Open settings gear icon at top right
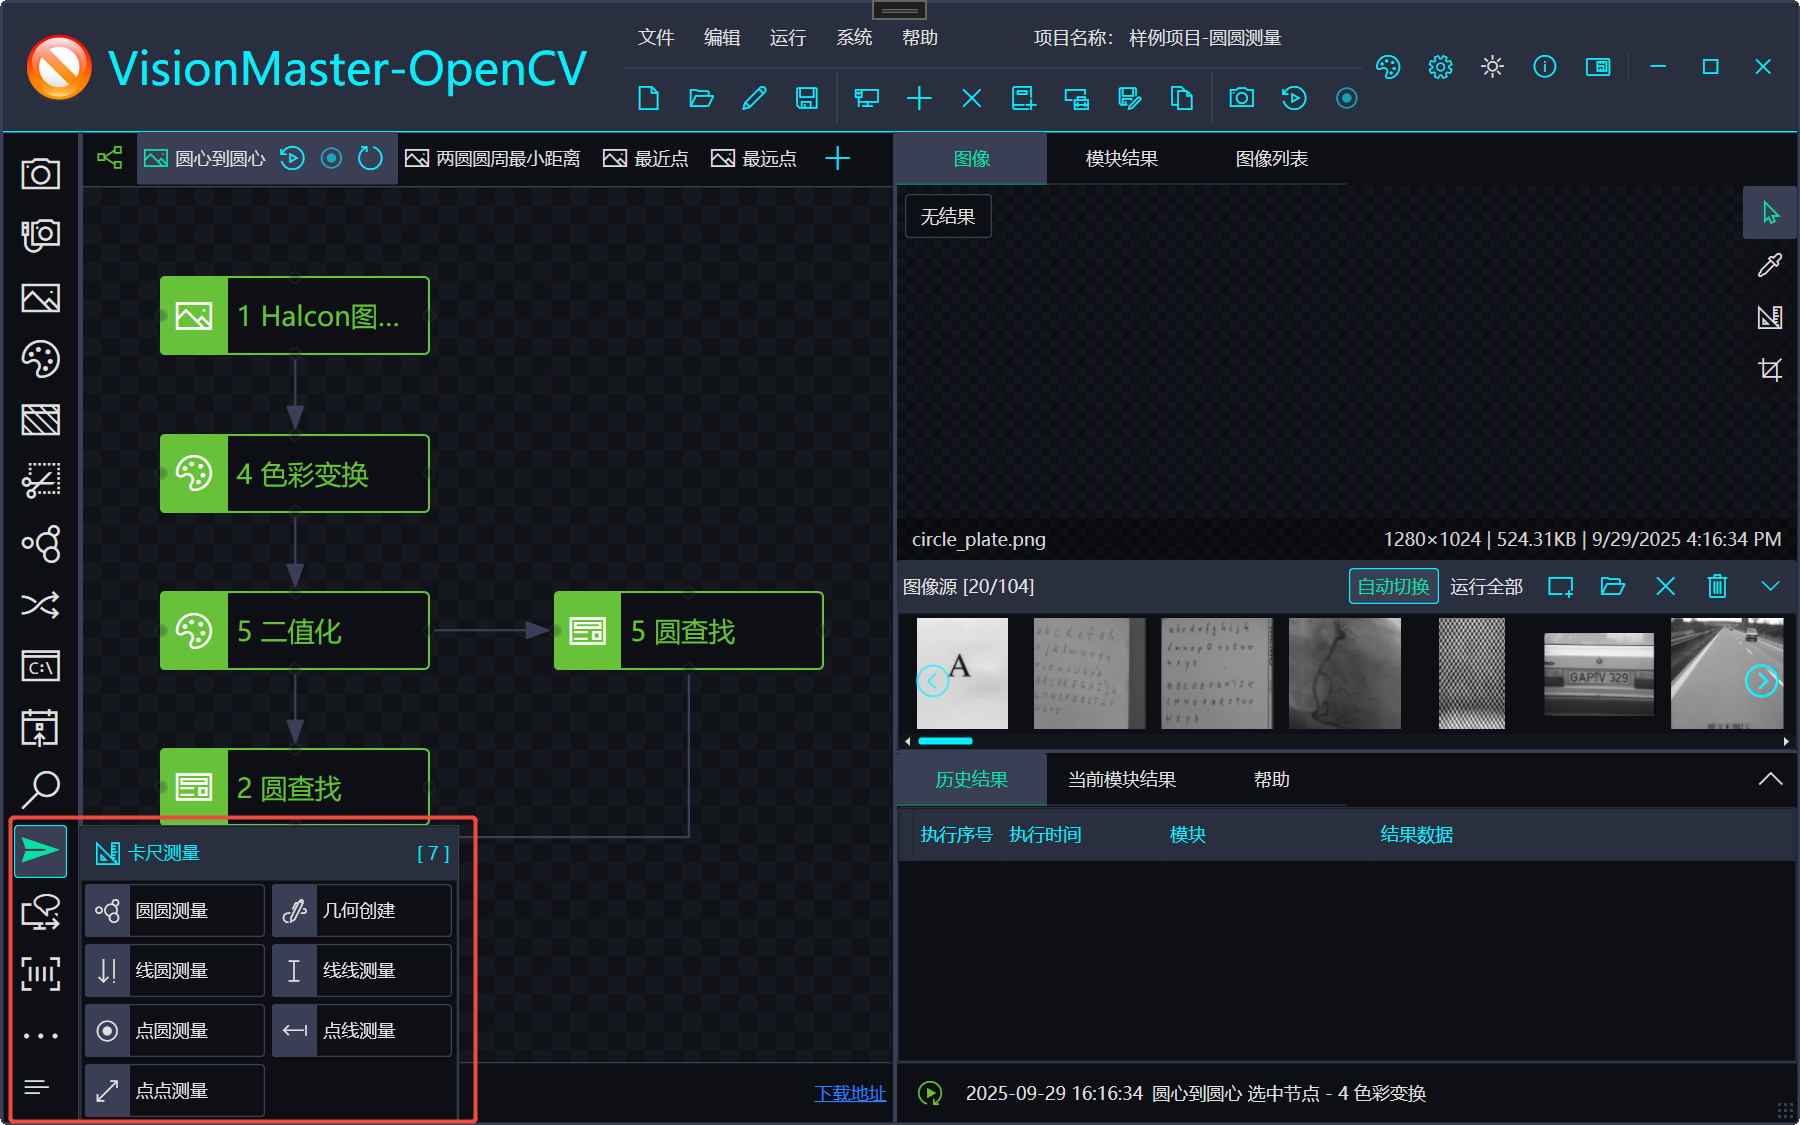Screen dimensions: 1800x1125 (x=1440, y=67)
